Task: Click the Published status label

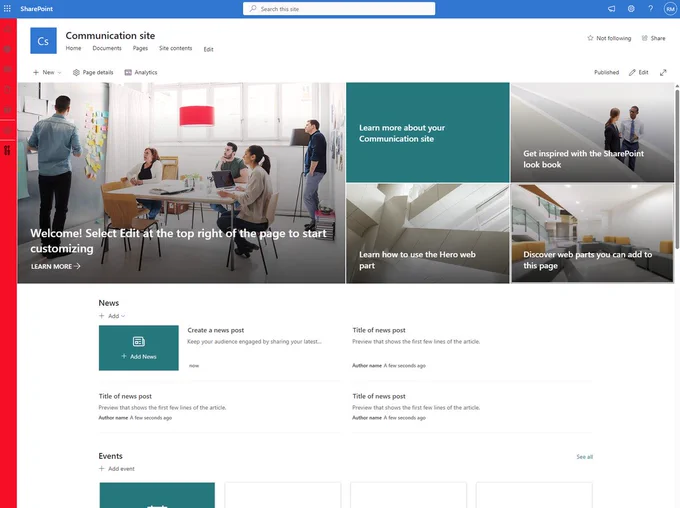Action: tap(606, 72)
